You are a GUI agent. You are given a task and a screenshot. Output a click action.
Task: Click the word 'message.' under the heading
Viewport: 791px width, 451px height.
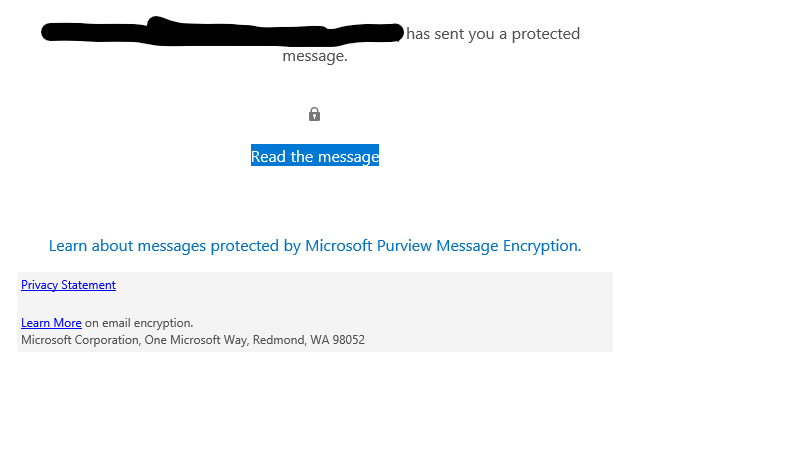coord(315,56)
